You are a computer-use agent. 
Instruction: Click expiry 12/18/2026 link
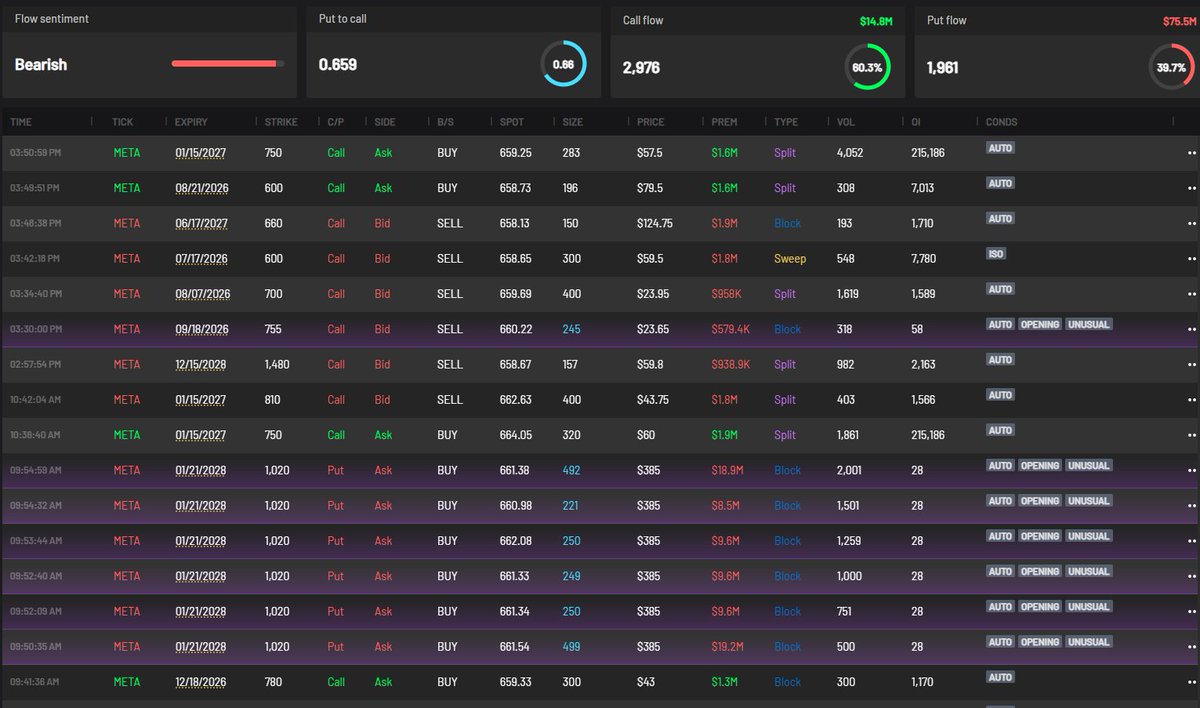pos(202,682)
